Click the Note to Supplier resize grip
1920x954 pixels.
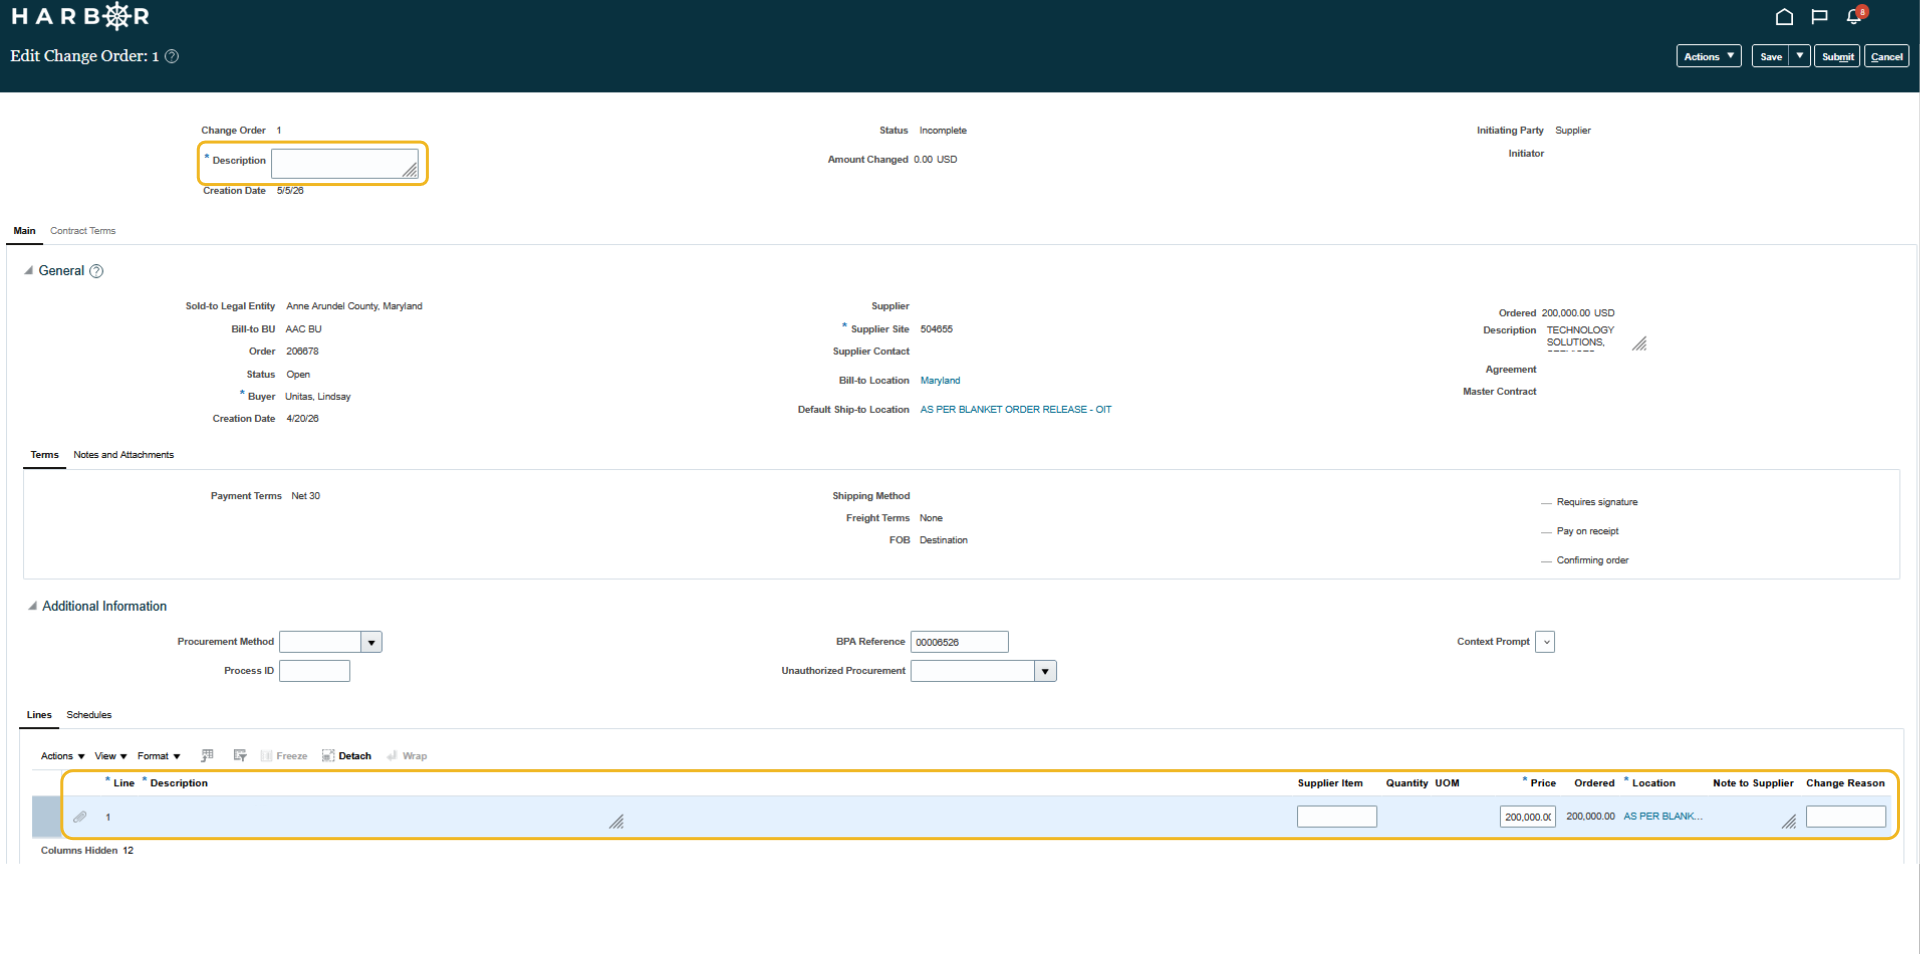[1789, 822]
